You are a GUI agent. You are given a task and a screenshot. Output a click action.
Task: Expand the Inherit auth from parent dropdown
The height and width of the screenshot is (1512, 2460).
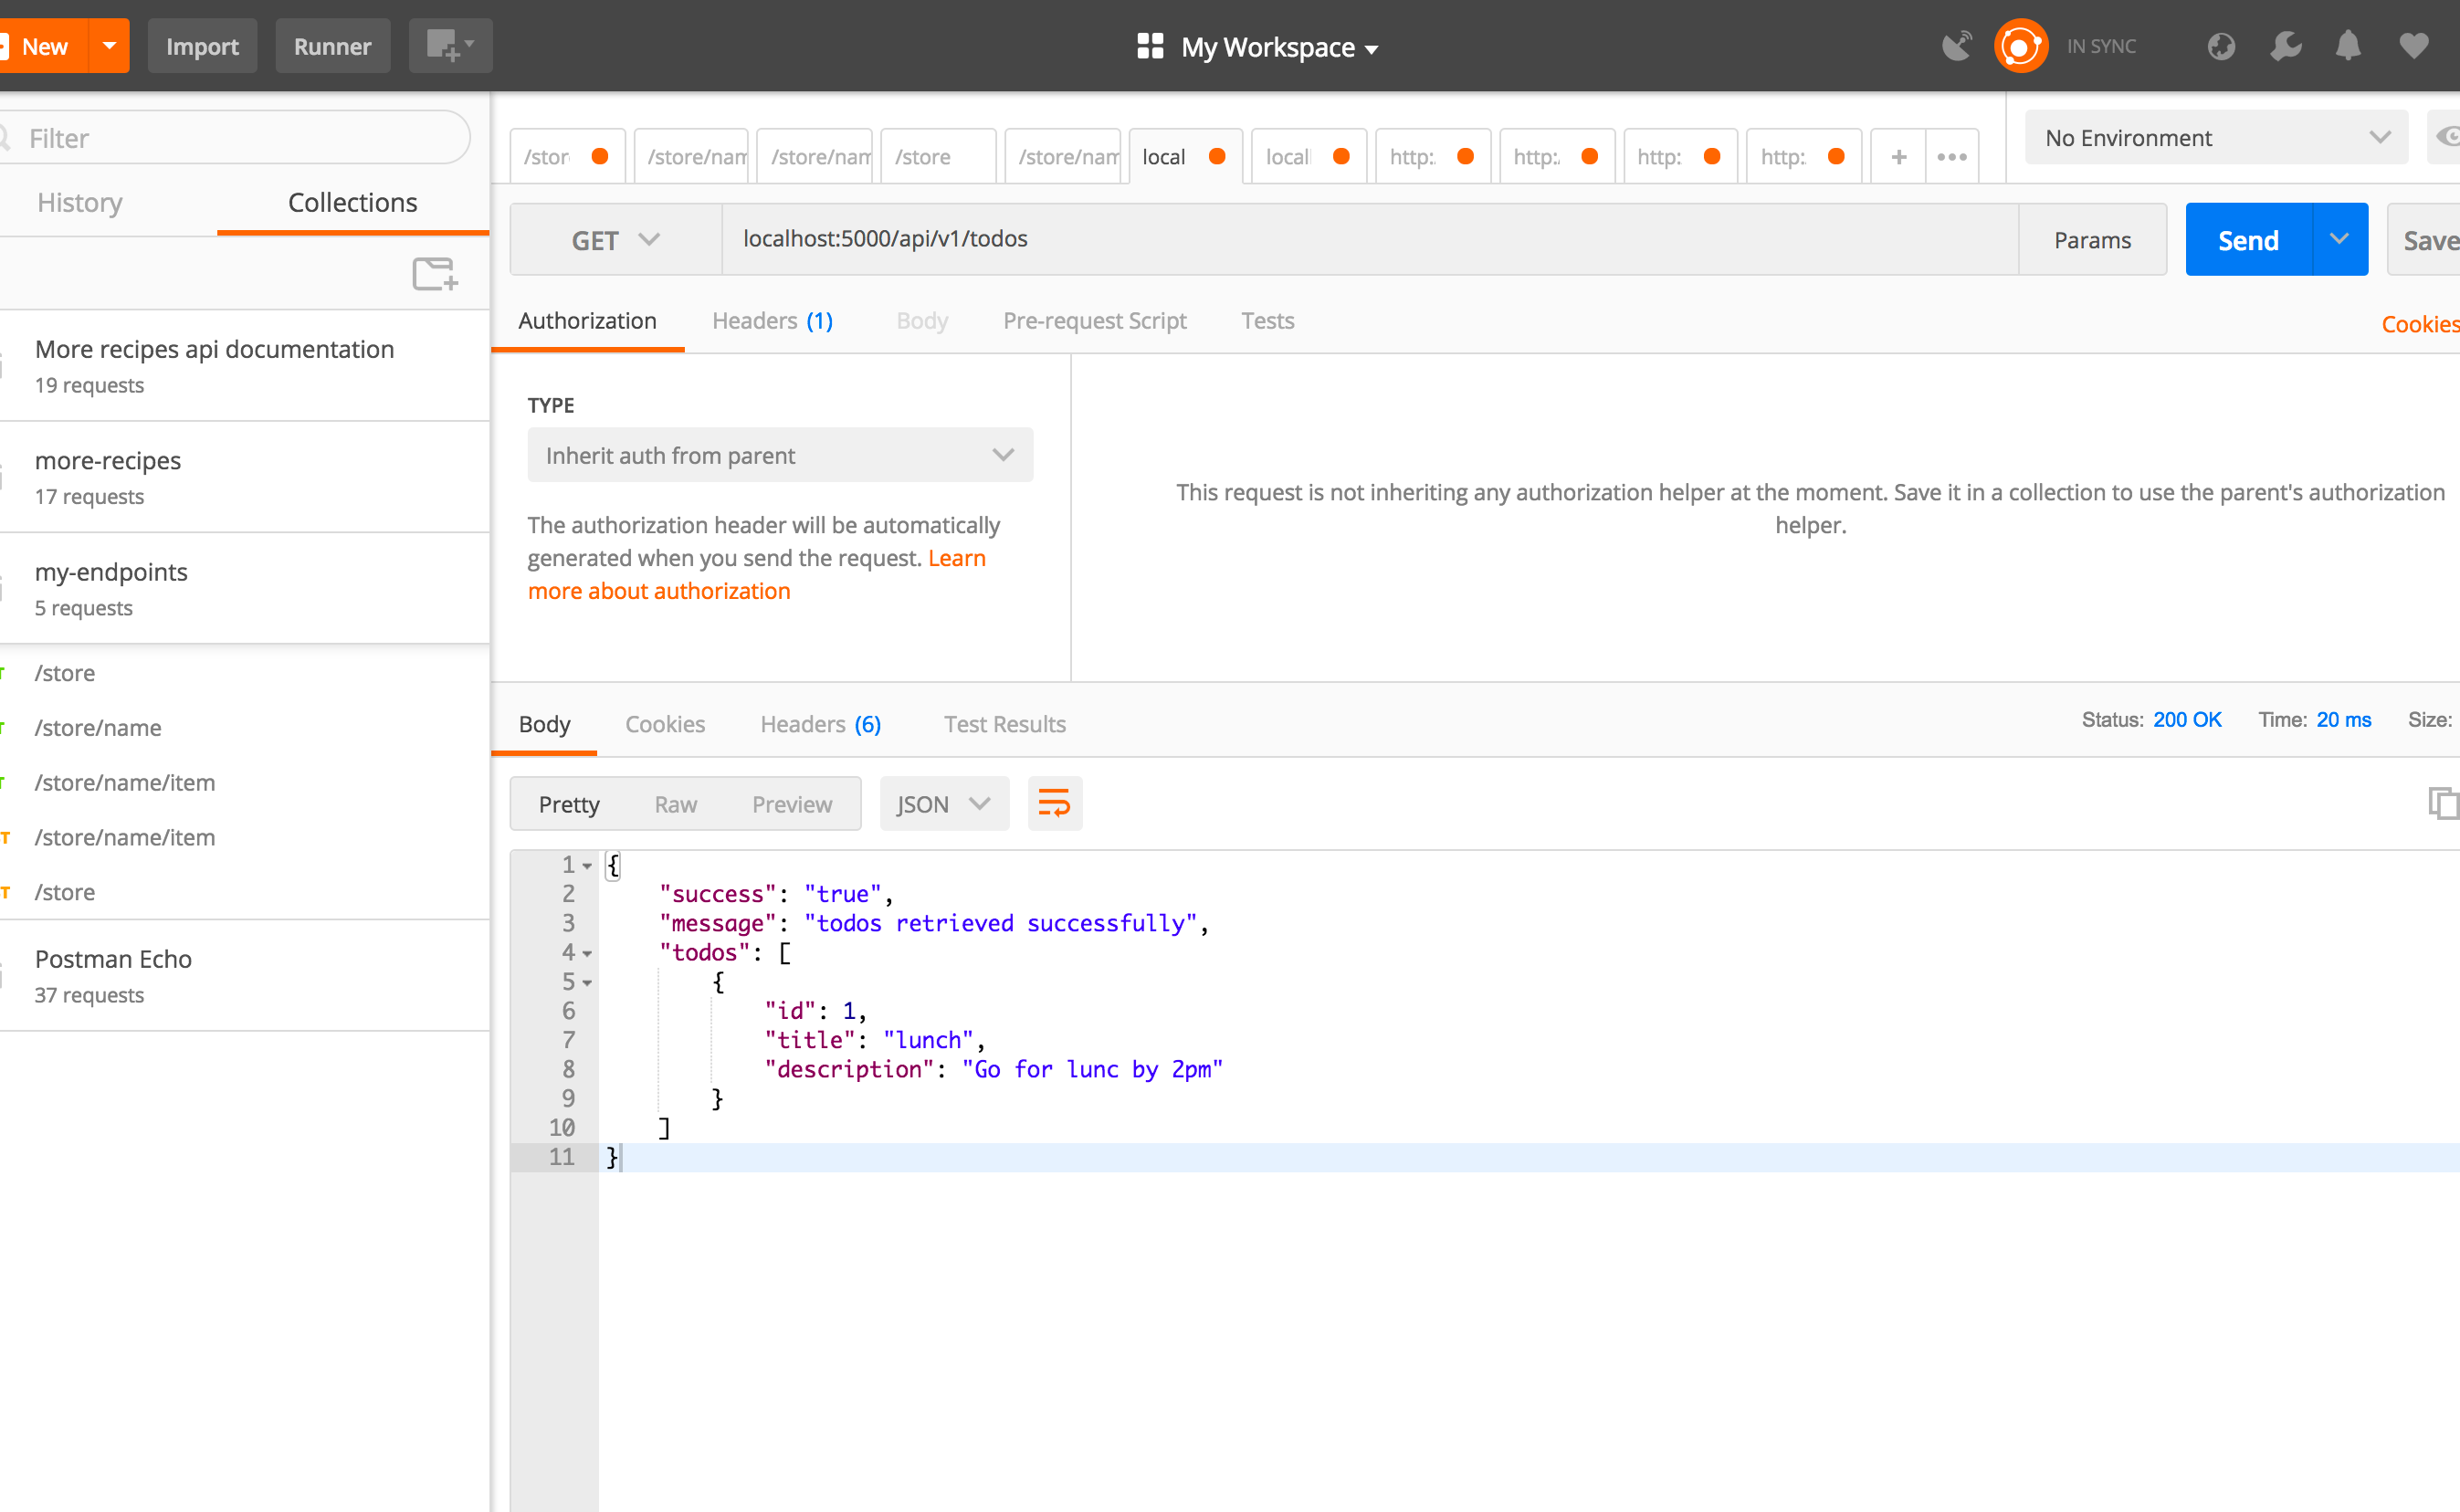[779, 456]
